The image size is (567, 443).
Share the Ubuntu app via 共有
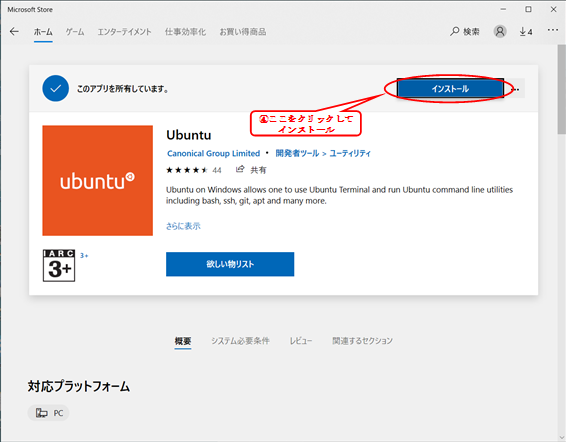click(251, 170)
